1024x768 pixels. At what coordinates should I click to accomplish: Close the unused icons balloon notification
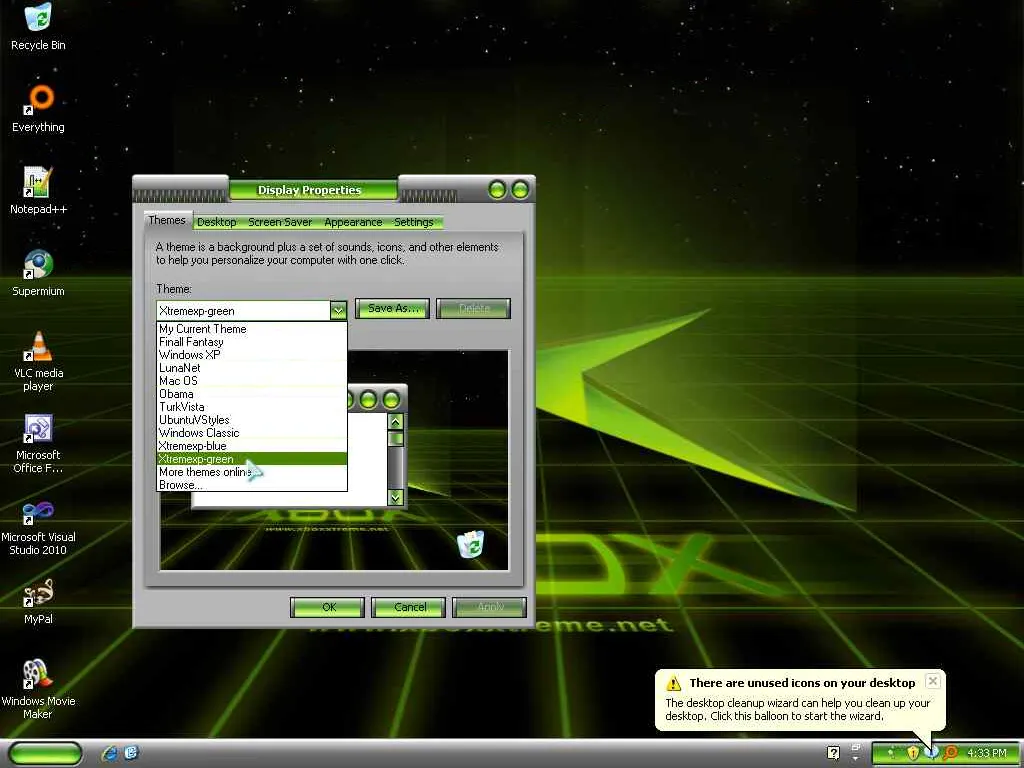point(933,681)
